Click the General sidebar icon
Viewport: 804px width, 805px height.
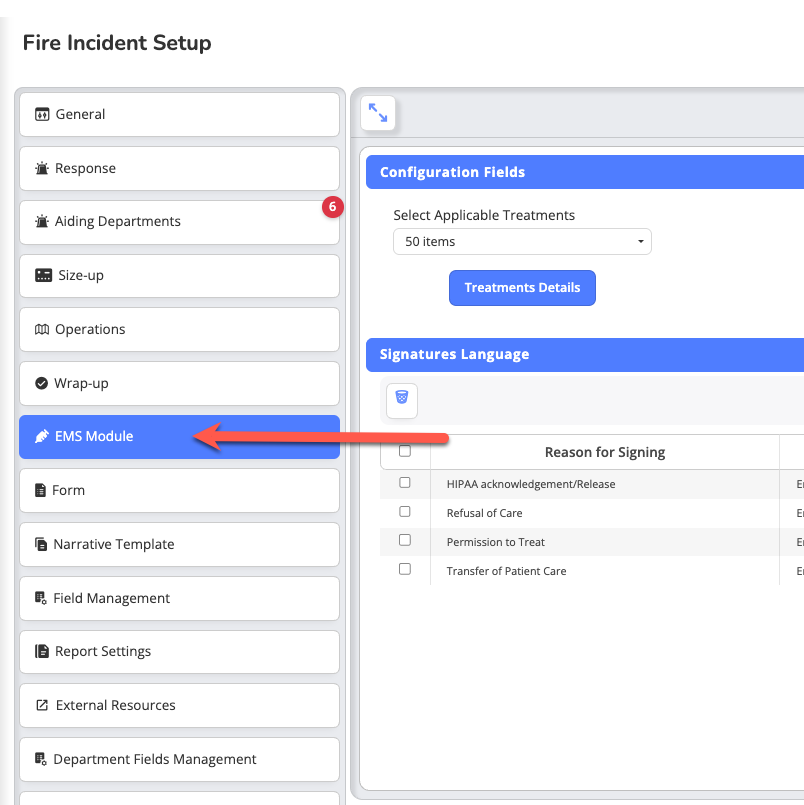pyautogui.click(x=42, y=115)
